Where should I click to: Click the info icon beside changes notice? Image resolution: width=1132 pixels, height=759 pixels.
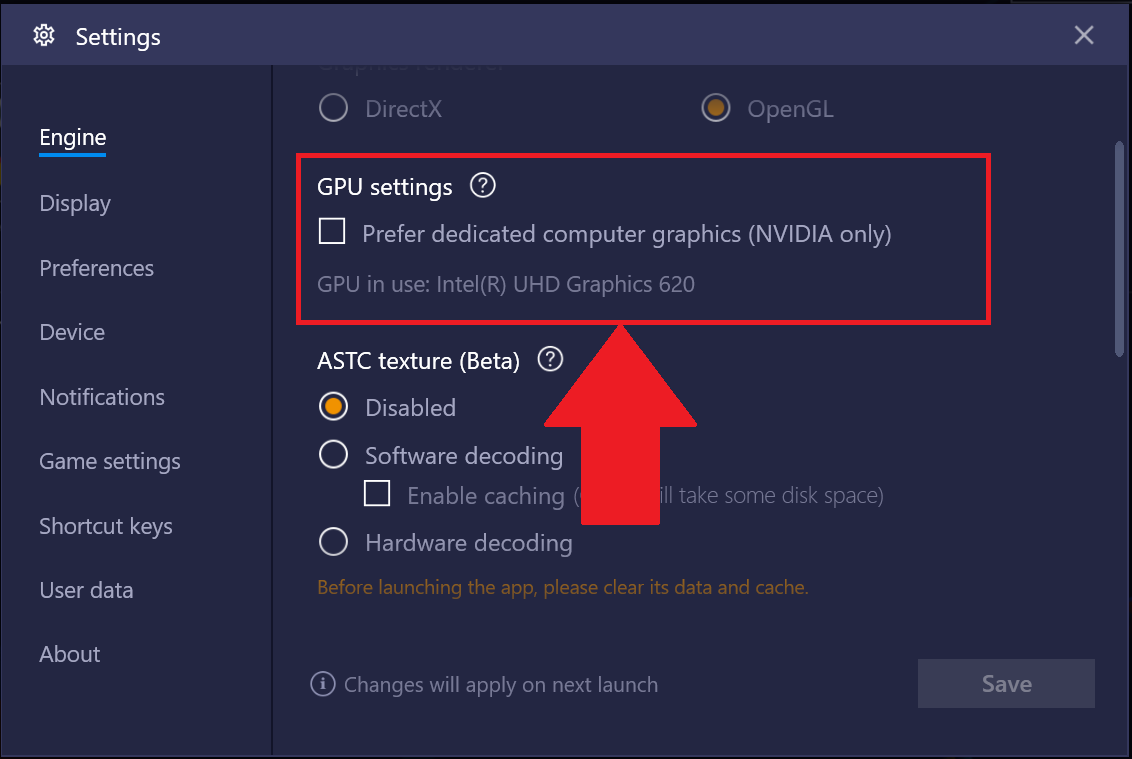click(x=323, y=683)
